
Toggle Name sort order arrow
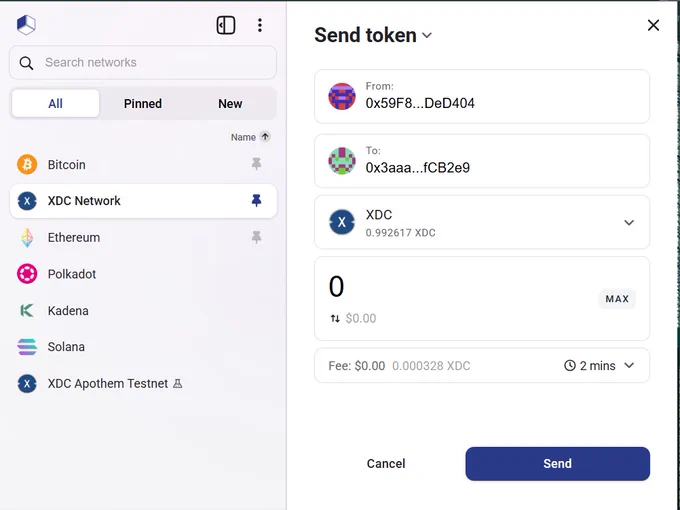[265, 137]
